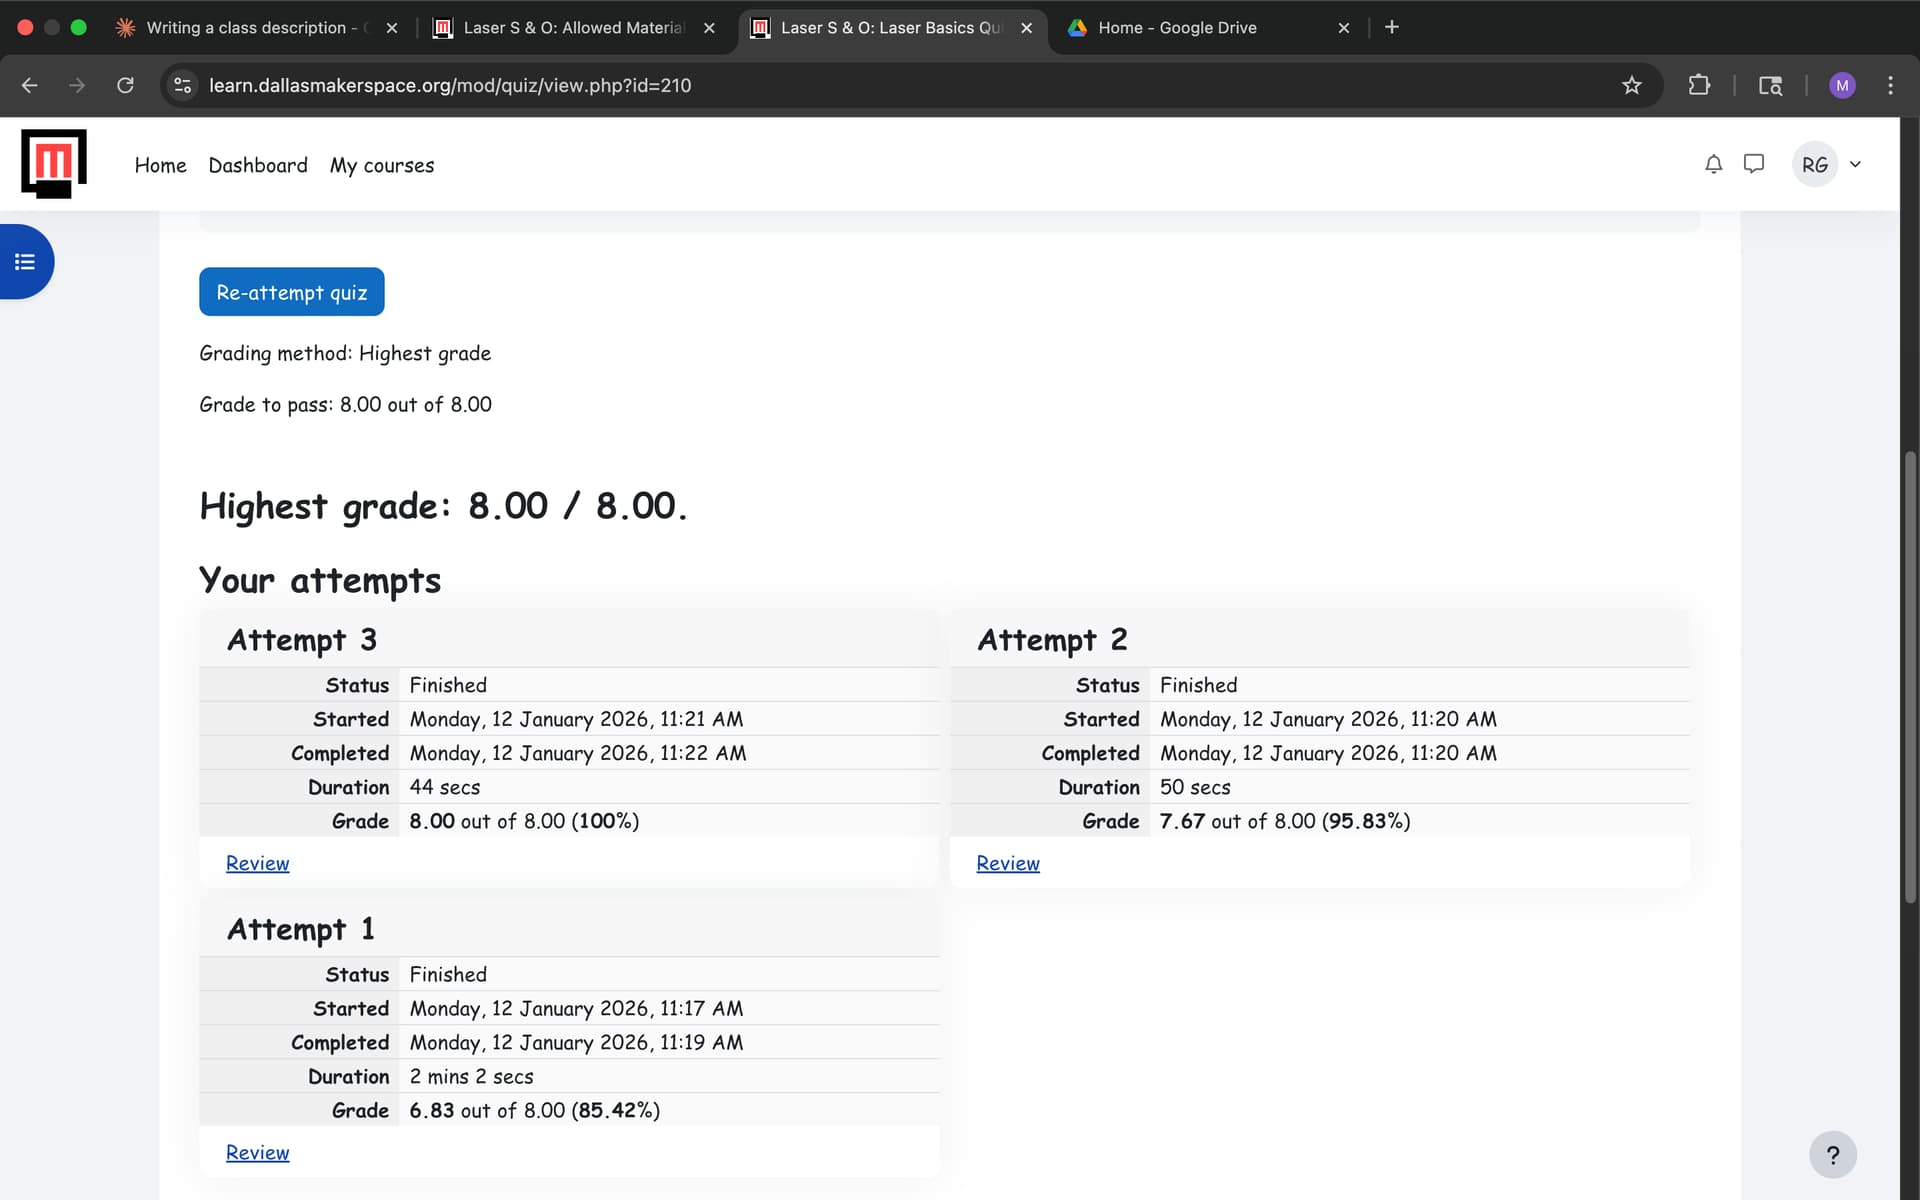Click the 44 secs duration value
The width and height of the screenshot is (1920, 1200).
(x=445, y=787)
